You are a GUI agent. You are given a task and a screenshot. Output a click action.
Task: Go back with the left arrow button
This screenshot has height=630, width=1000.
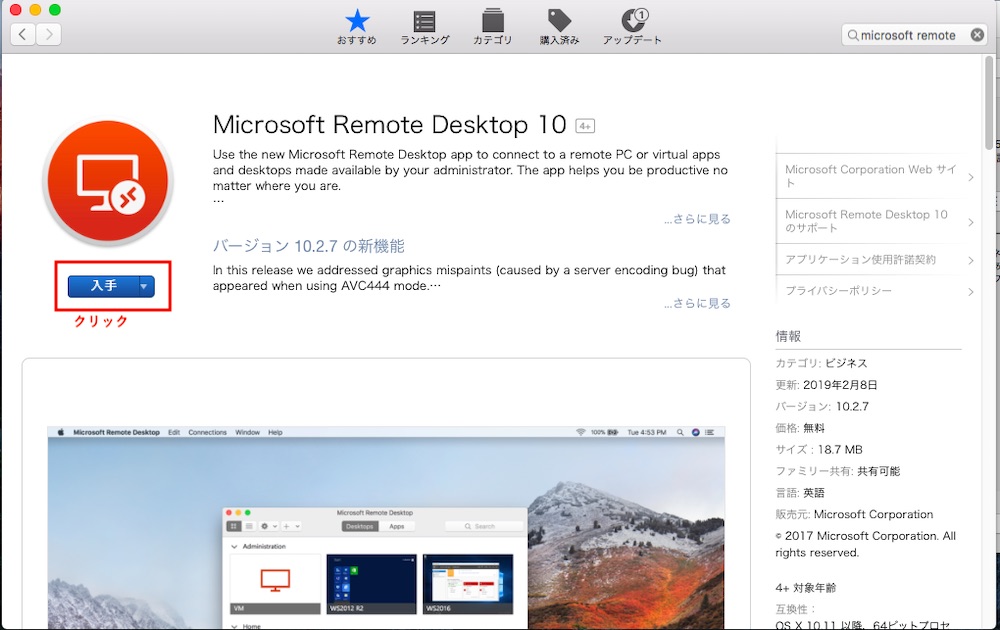tap(23, 34)
